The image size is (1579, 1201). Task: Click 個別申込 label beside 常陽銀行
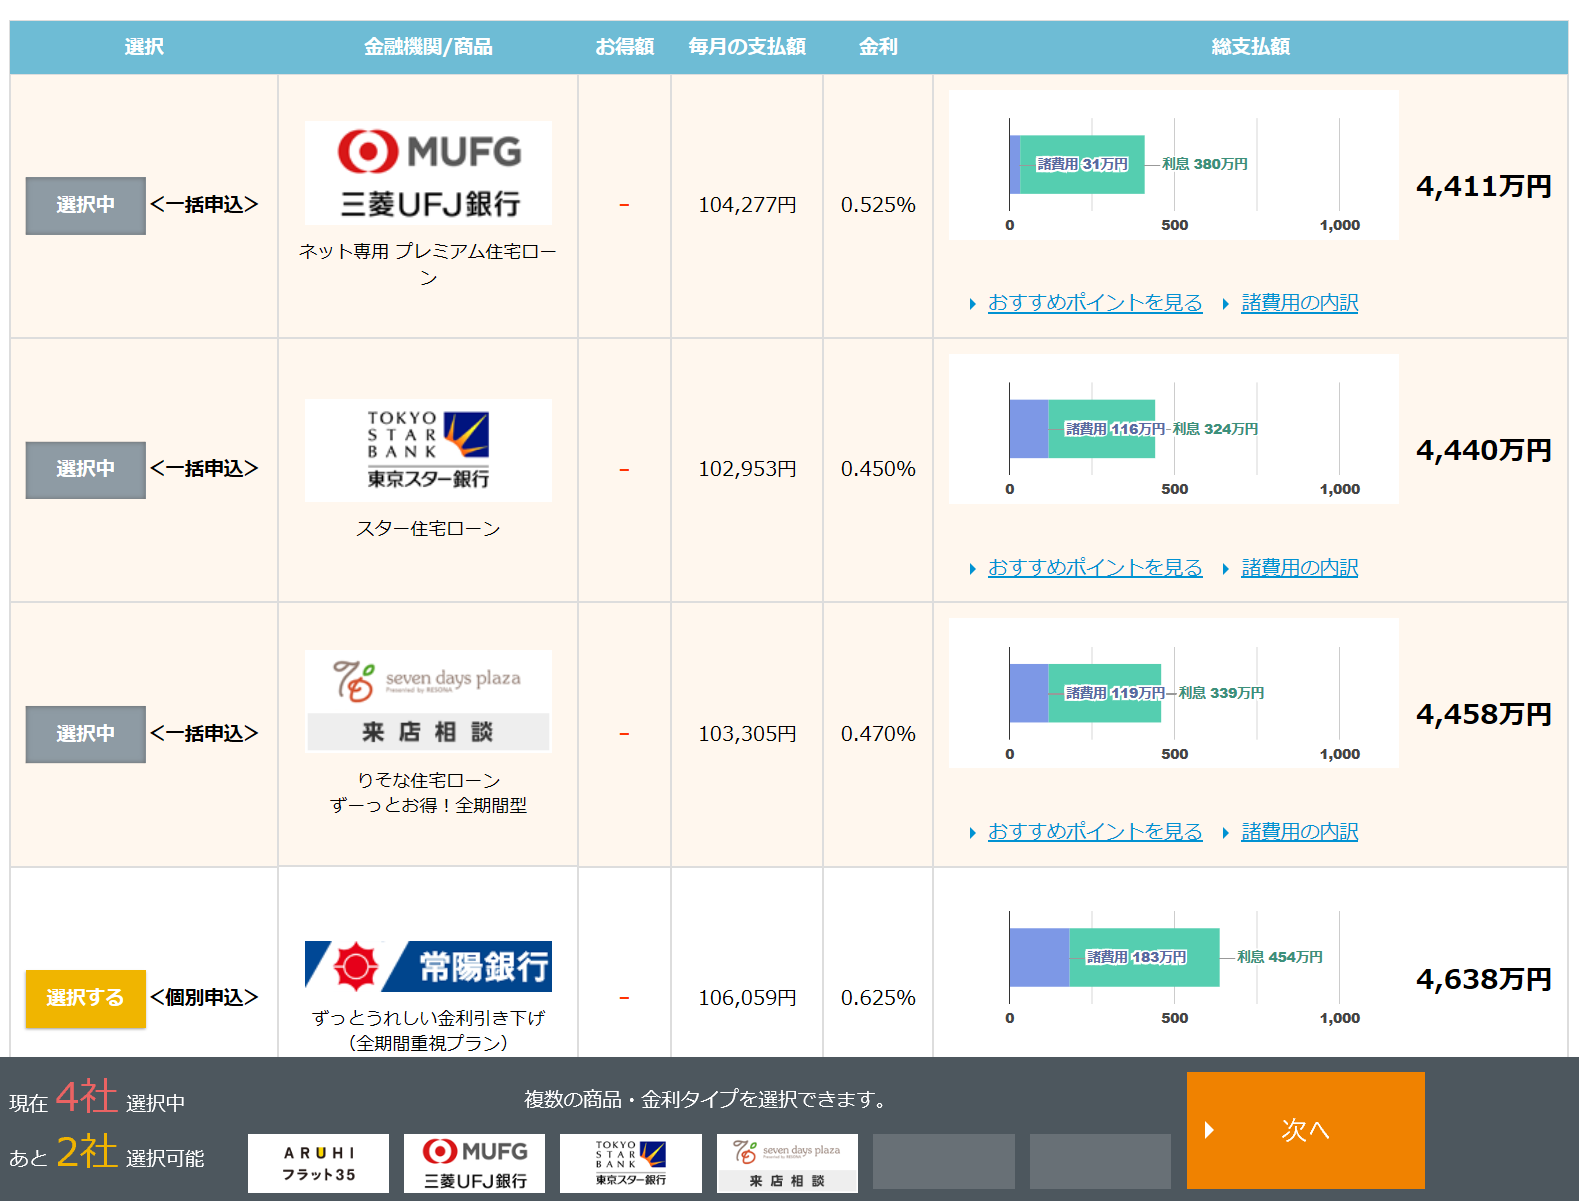[x=204, y=998]
